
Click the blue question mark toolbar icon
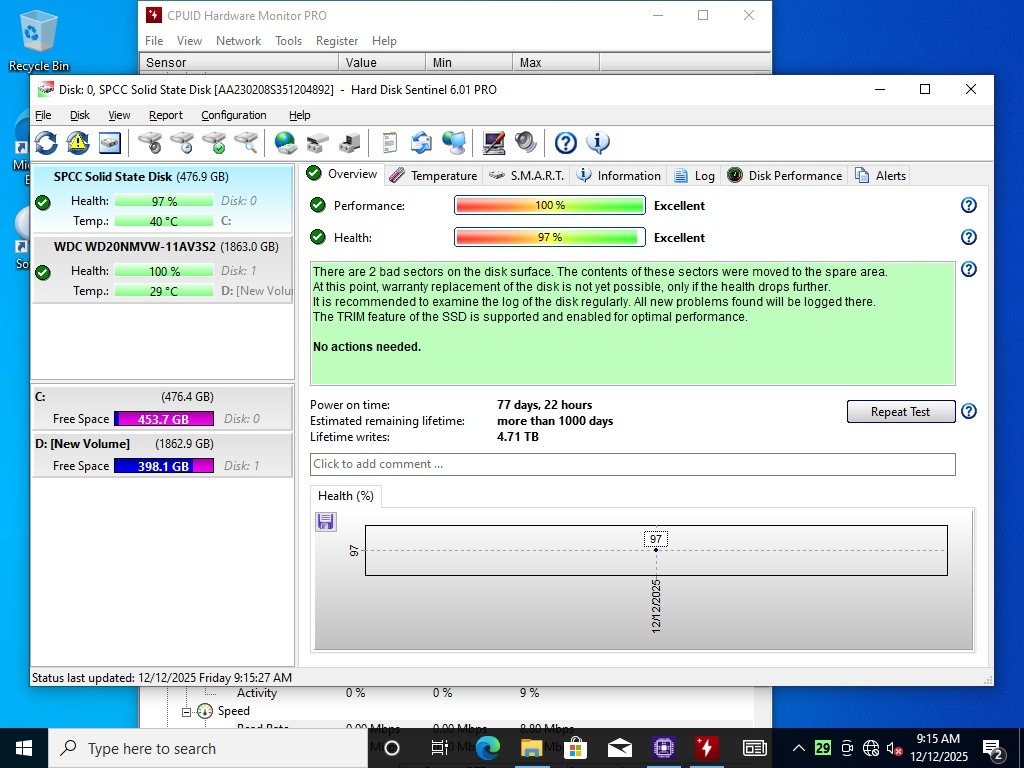point(565,143)
